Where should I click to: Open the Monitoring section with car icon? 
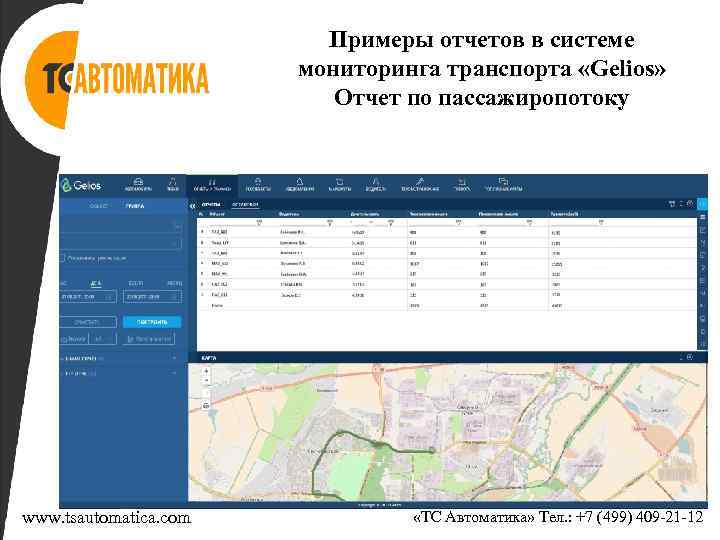[x=138, y=185]
